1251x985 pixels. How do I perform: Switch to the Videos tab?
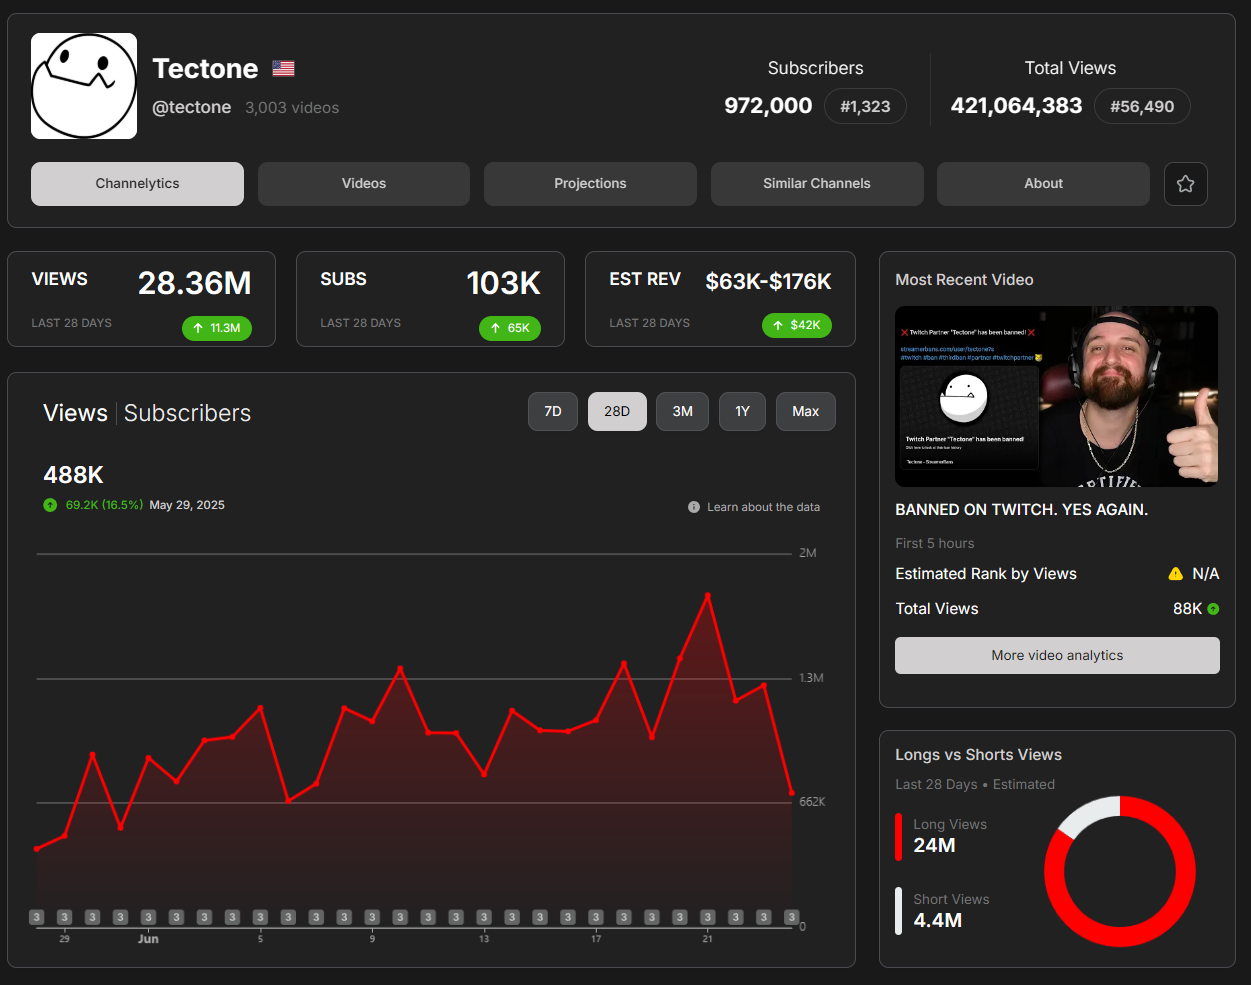coord(364,184)
